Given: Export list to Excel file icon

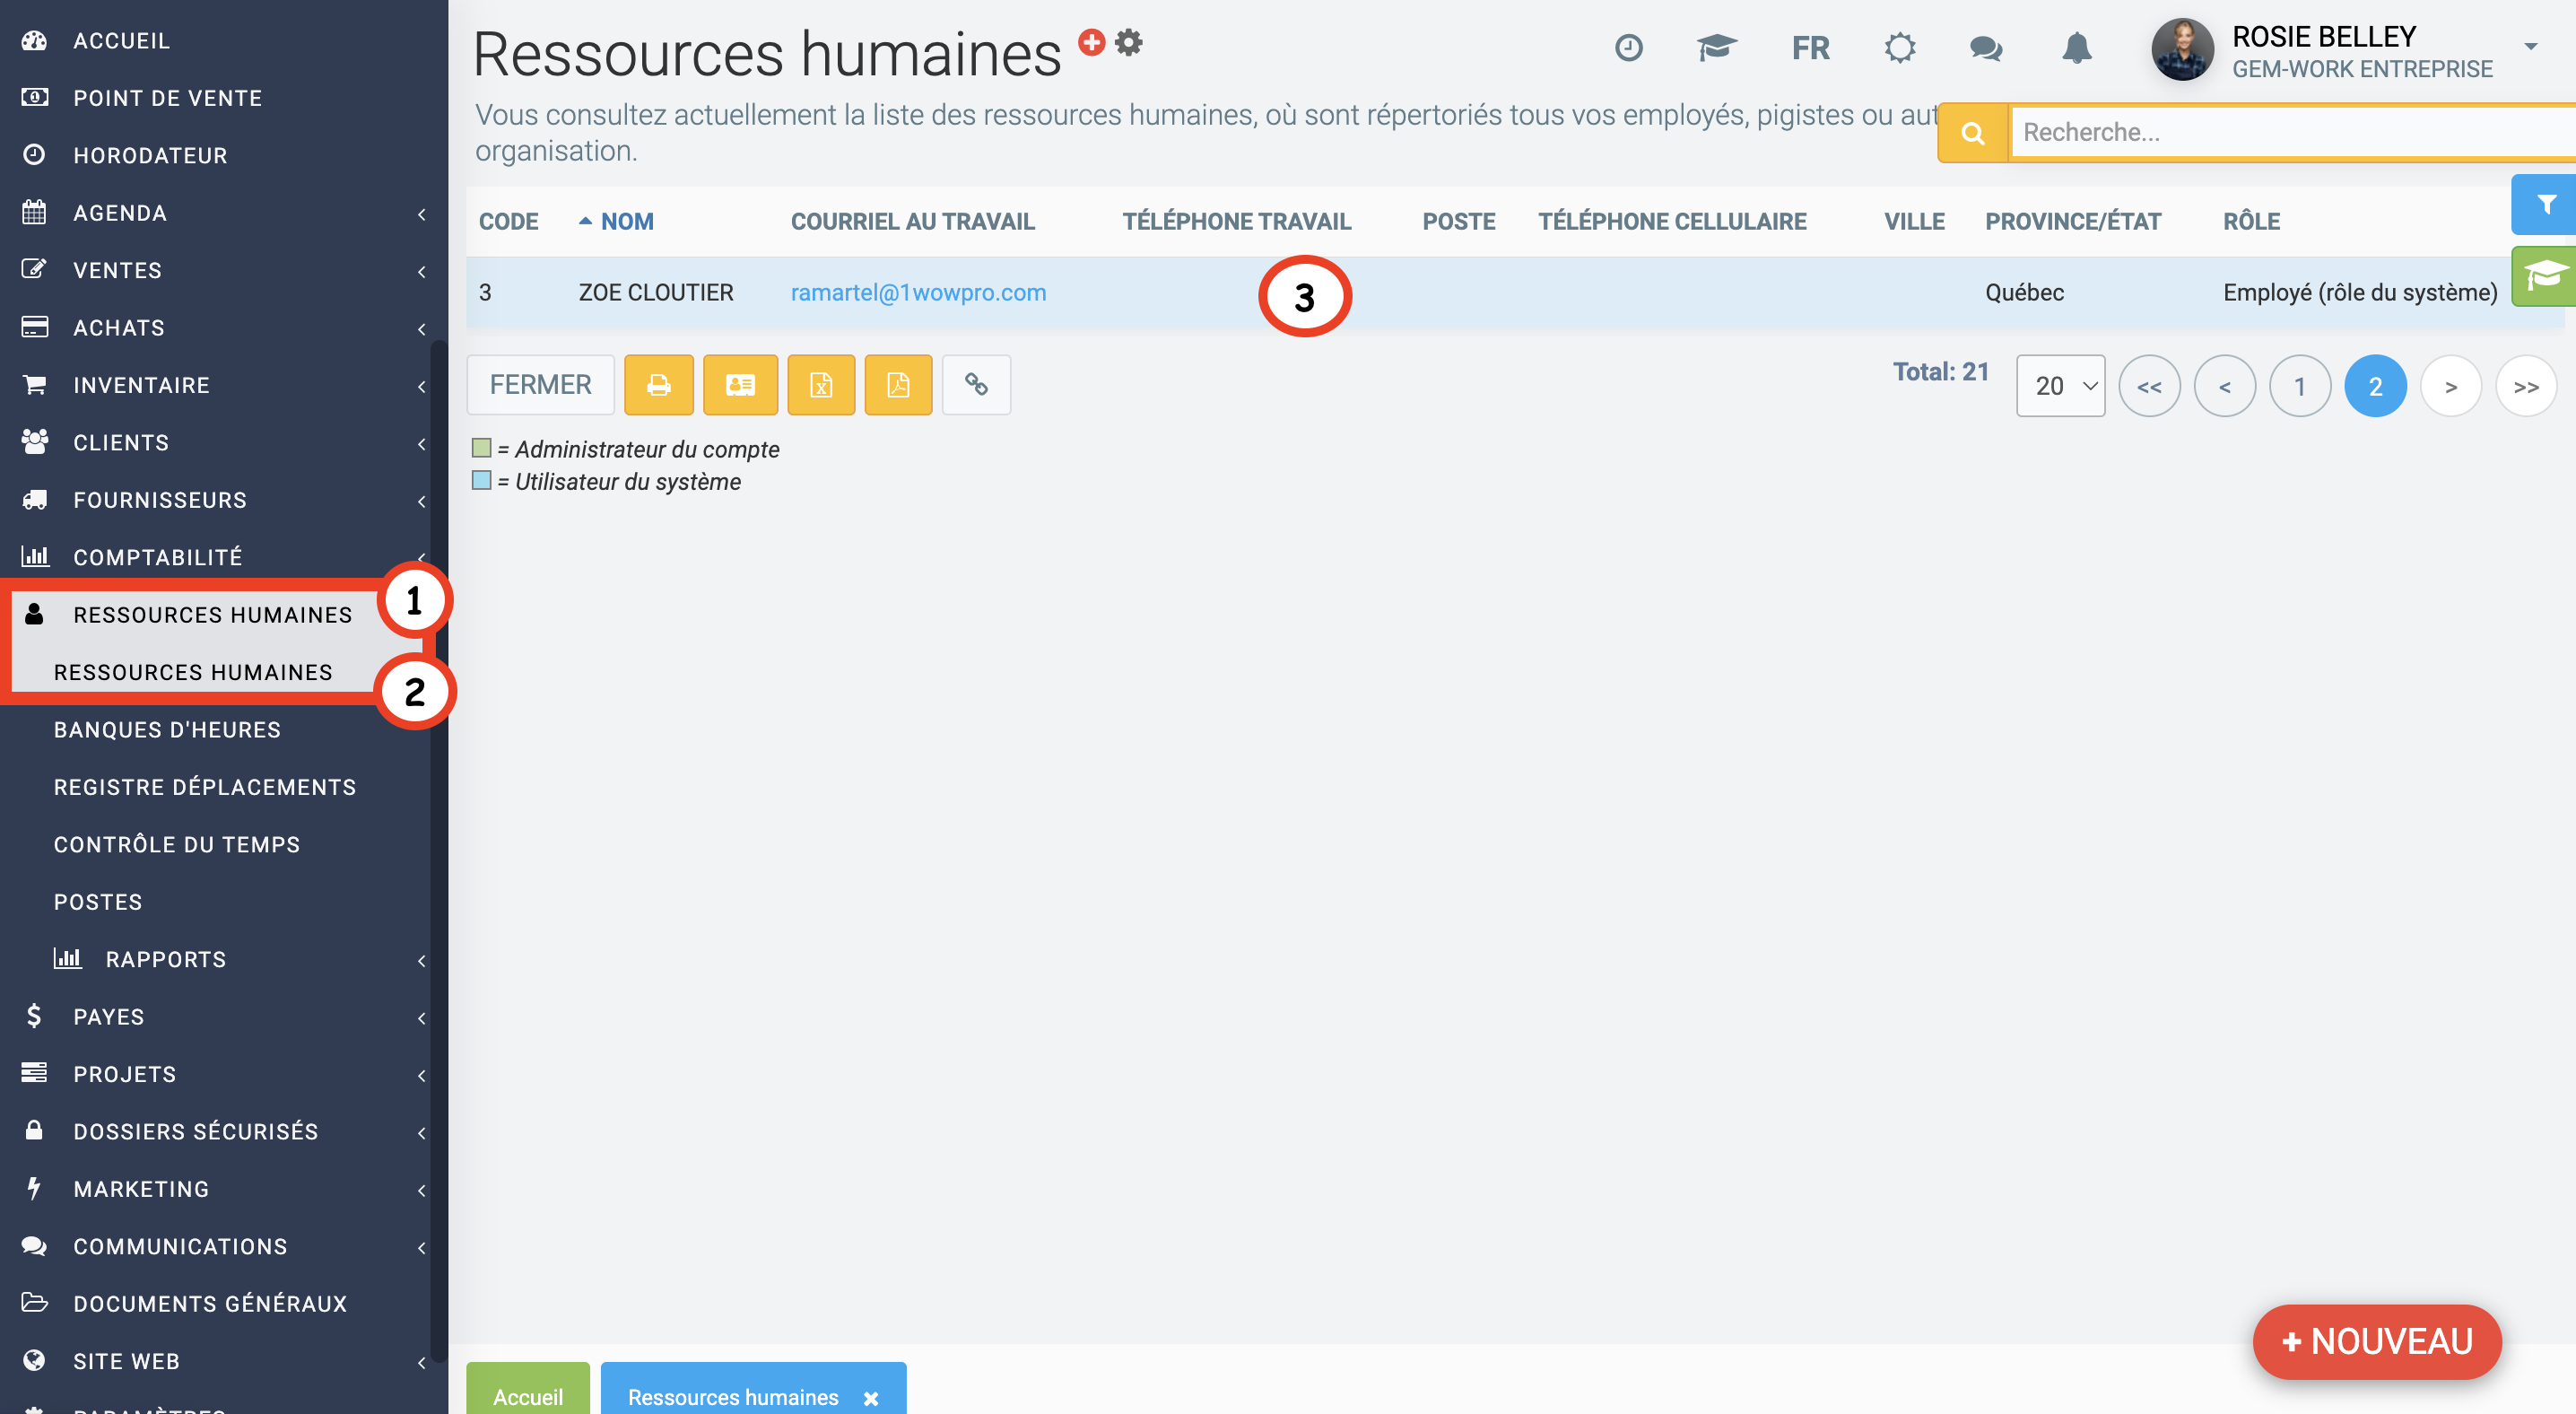Looking at the screenshot, I should [x=820, y=385].
